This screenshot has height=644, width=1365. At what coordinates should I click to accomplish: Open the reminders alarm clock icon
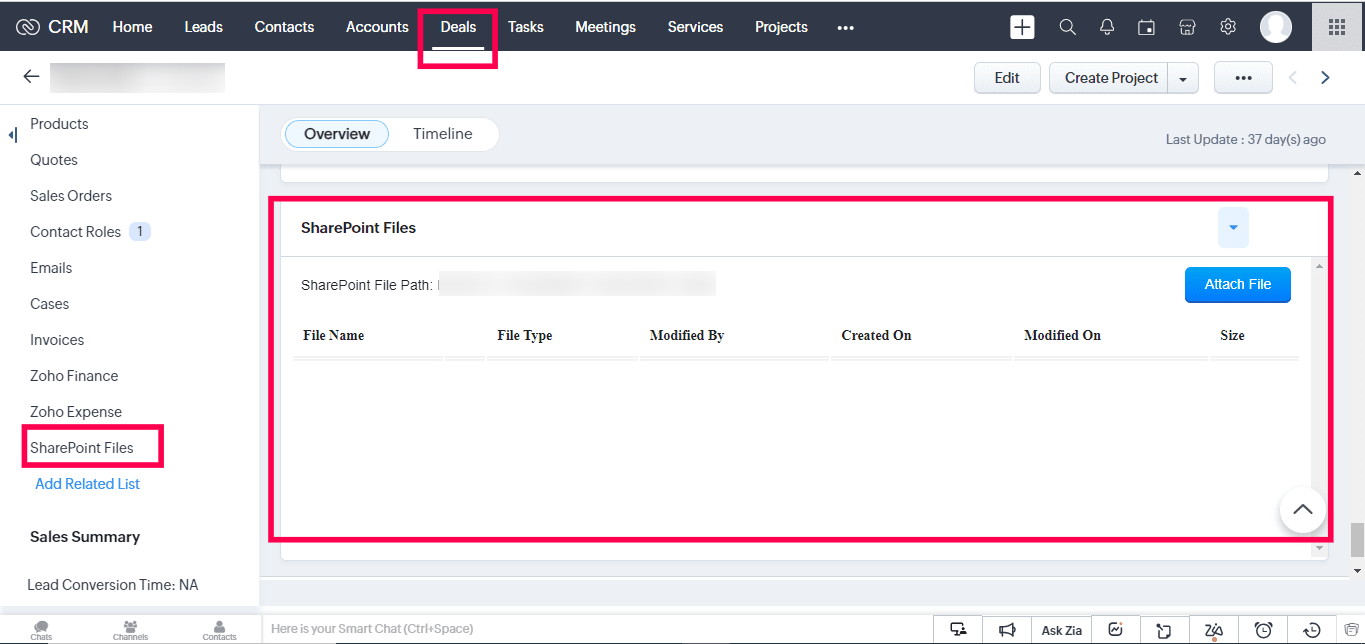pyautogui.click(x=1263, y=629)
